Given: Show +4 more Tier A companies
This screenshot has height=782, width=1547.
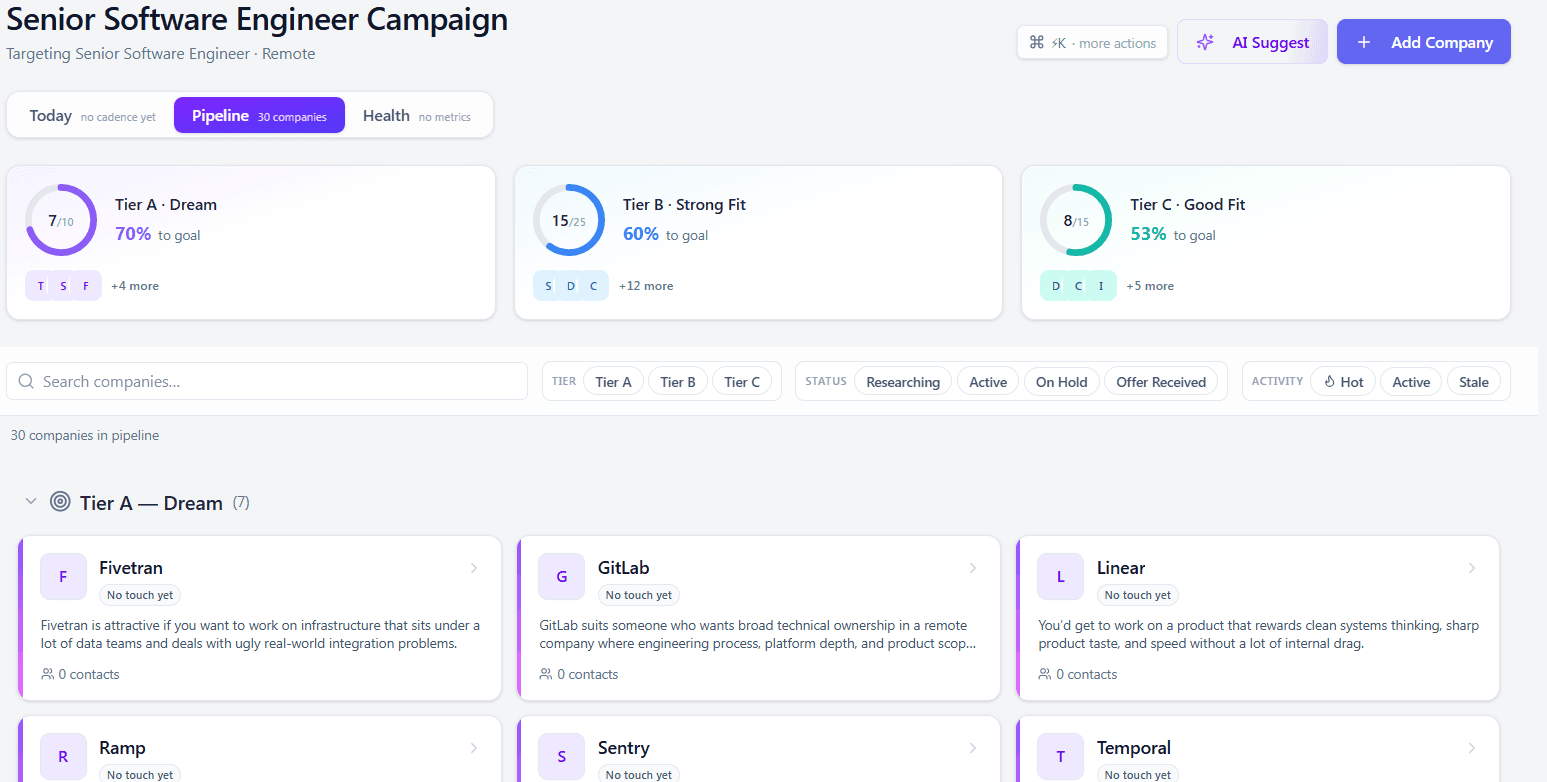Looking at the screenshot, I should [135, 286].
